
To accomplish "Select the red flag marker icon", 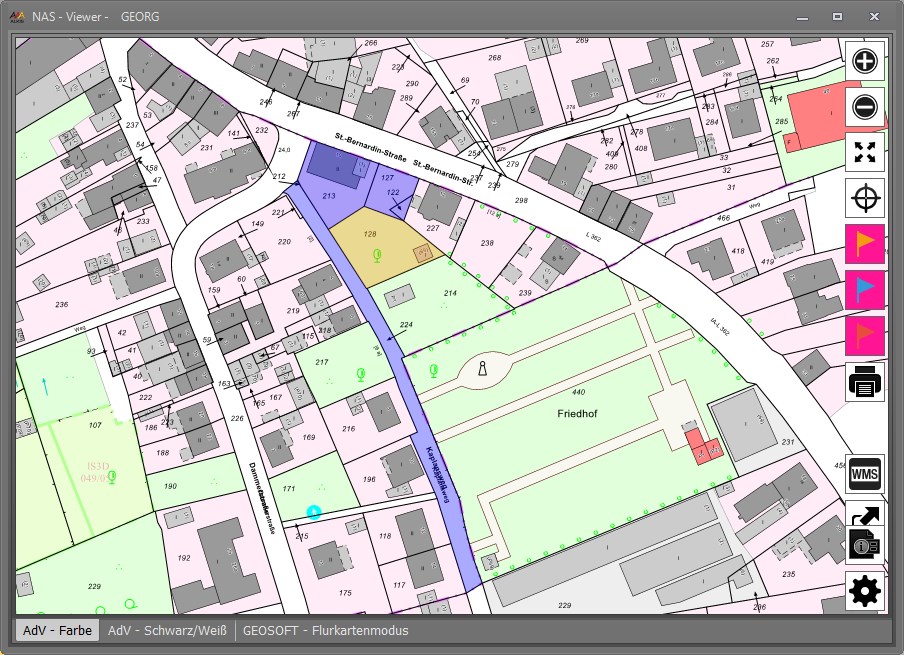I will coord(865,336).
